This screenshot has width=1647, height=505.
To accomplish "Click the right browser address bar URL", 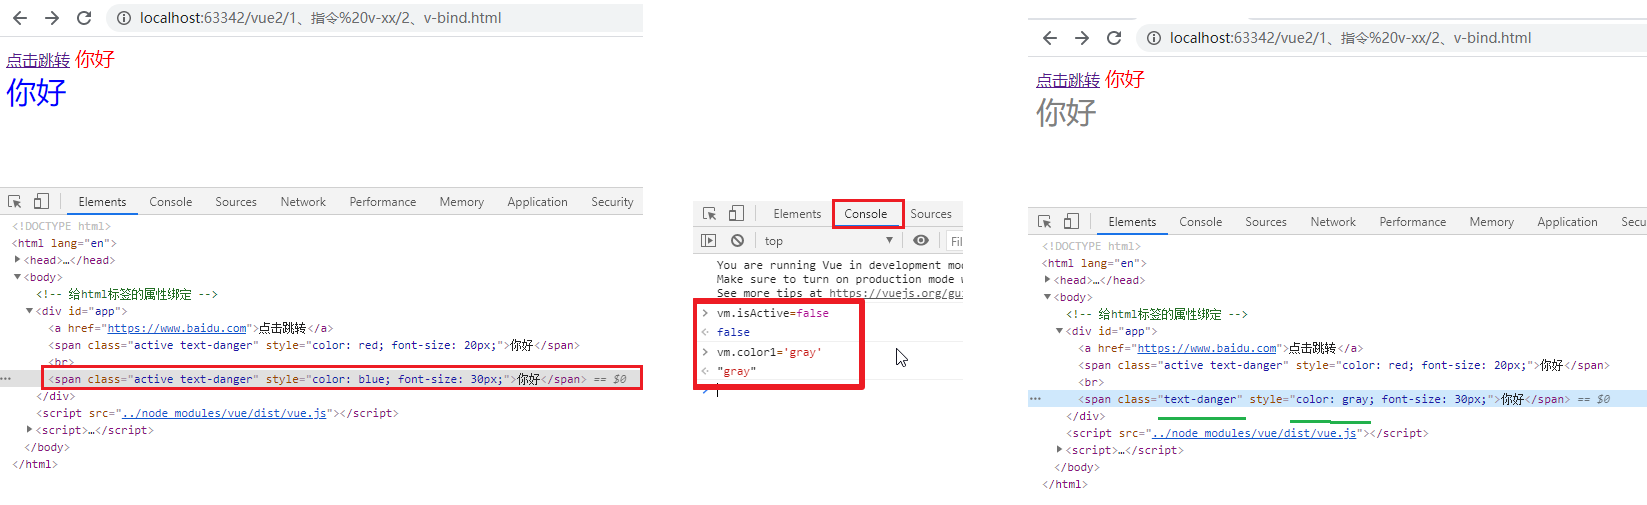I will pos(1350,38).
